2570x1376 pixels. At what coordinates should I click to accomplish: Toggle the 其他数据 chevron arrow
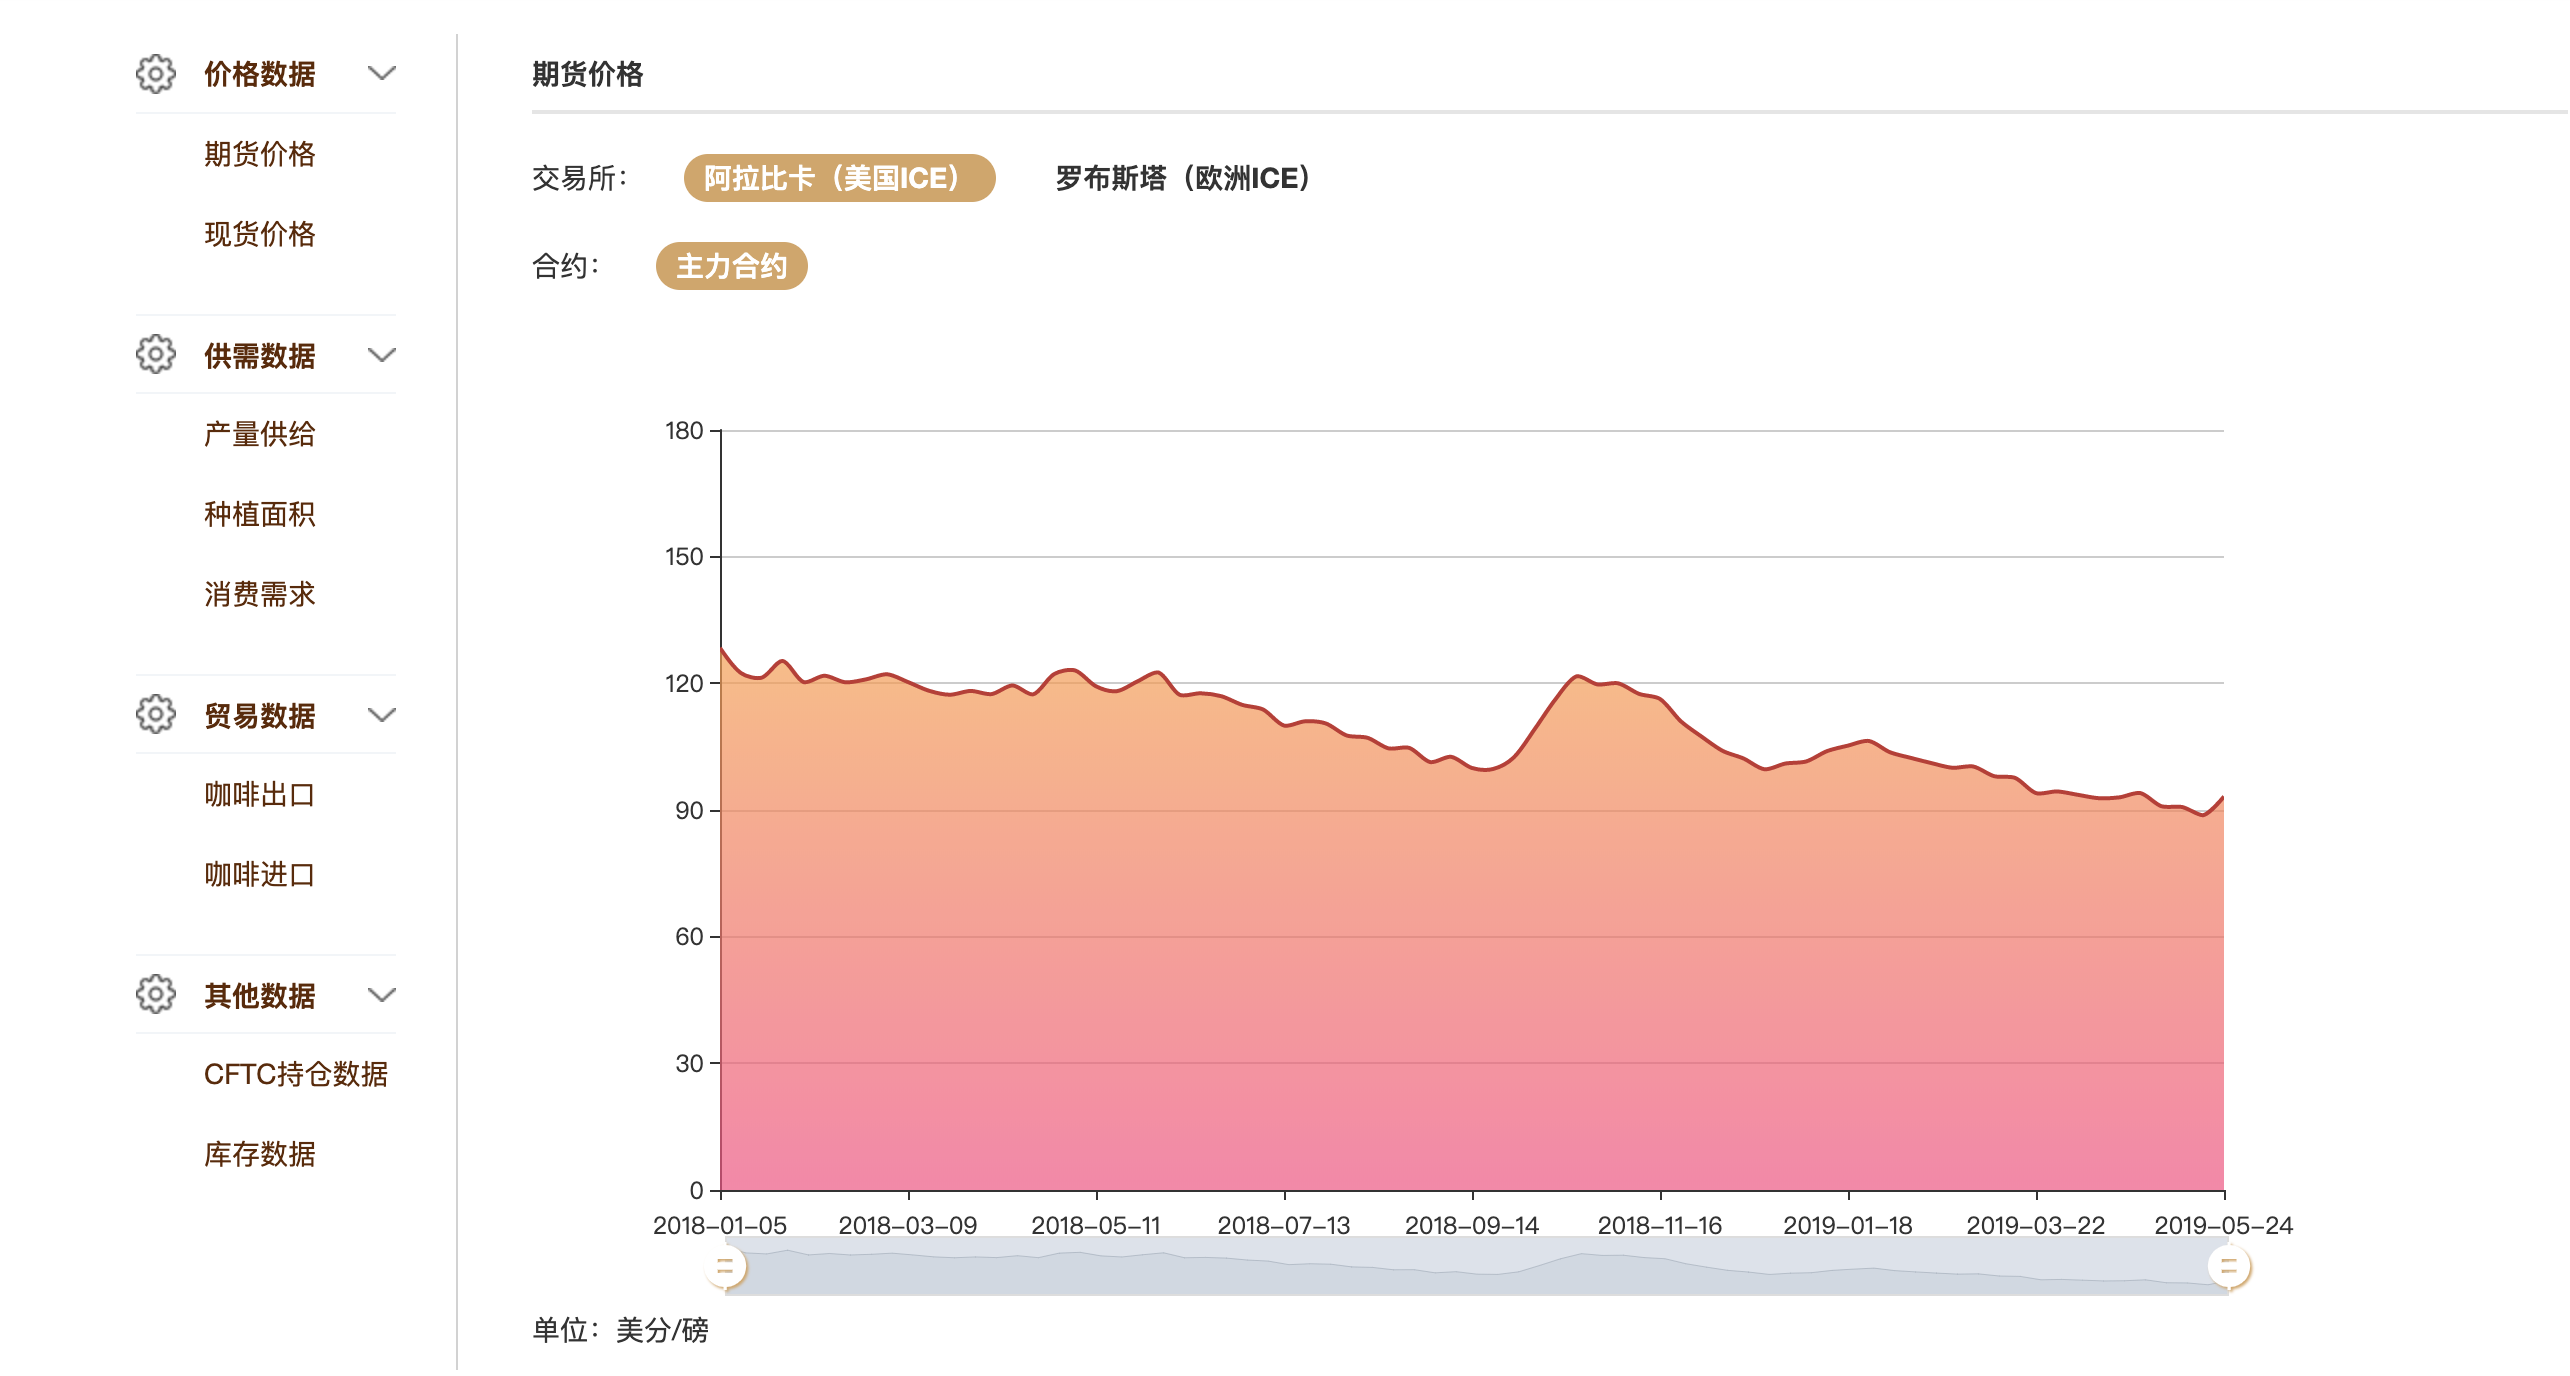(382, 995)
